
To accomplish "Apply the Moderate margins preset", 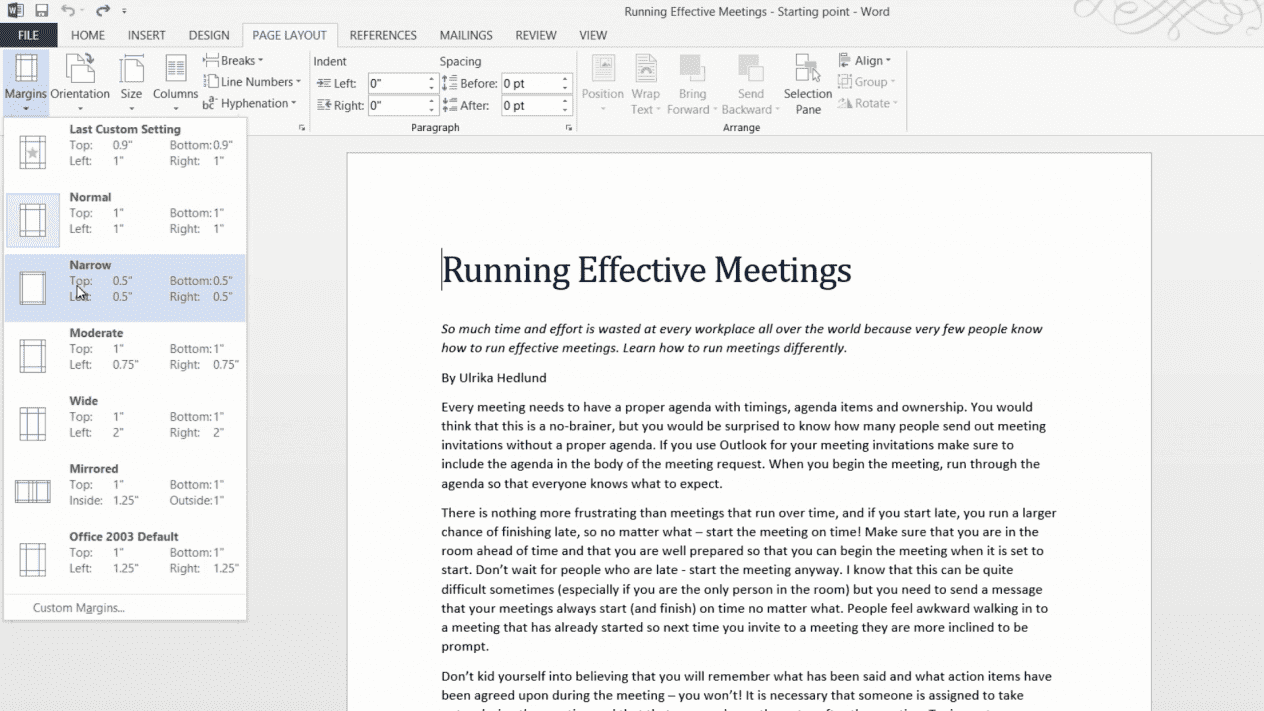I will (x=125, y=356).
